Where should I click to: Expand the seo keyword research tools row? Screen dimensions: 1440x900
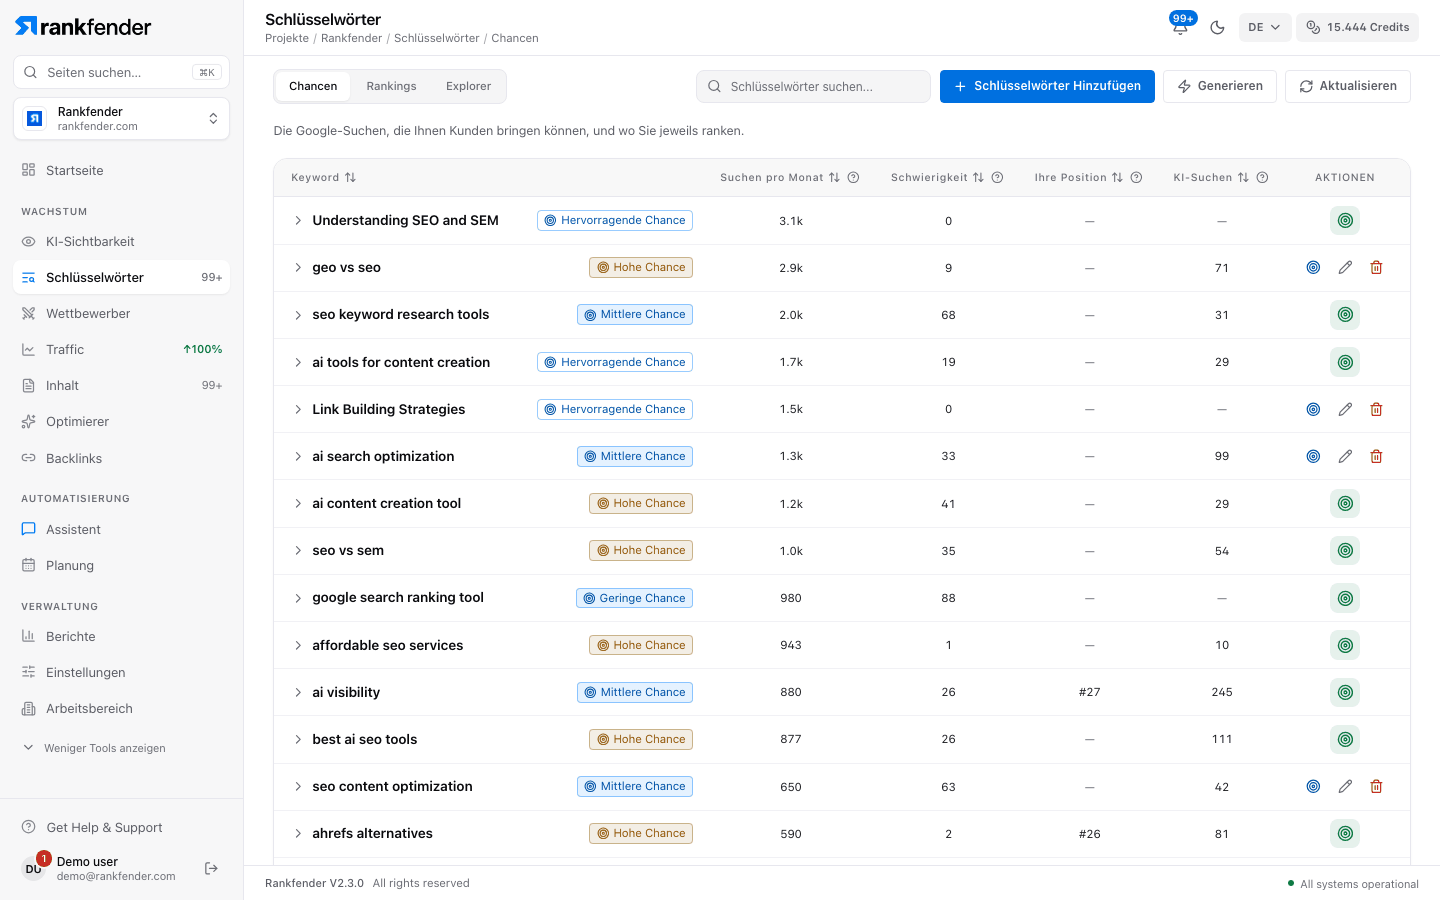tap(298, 315)
